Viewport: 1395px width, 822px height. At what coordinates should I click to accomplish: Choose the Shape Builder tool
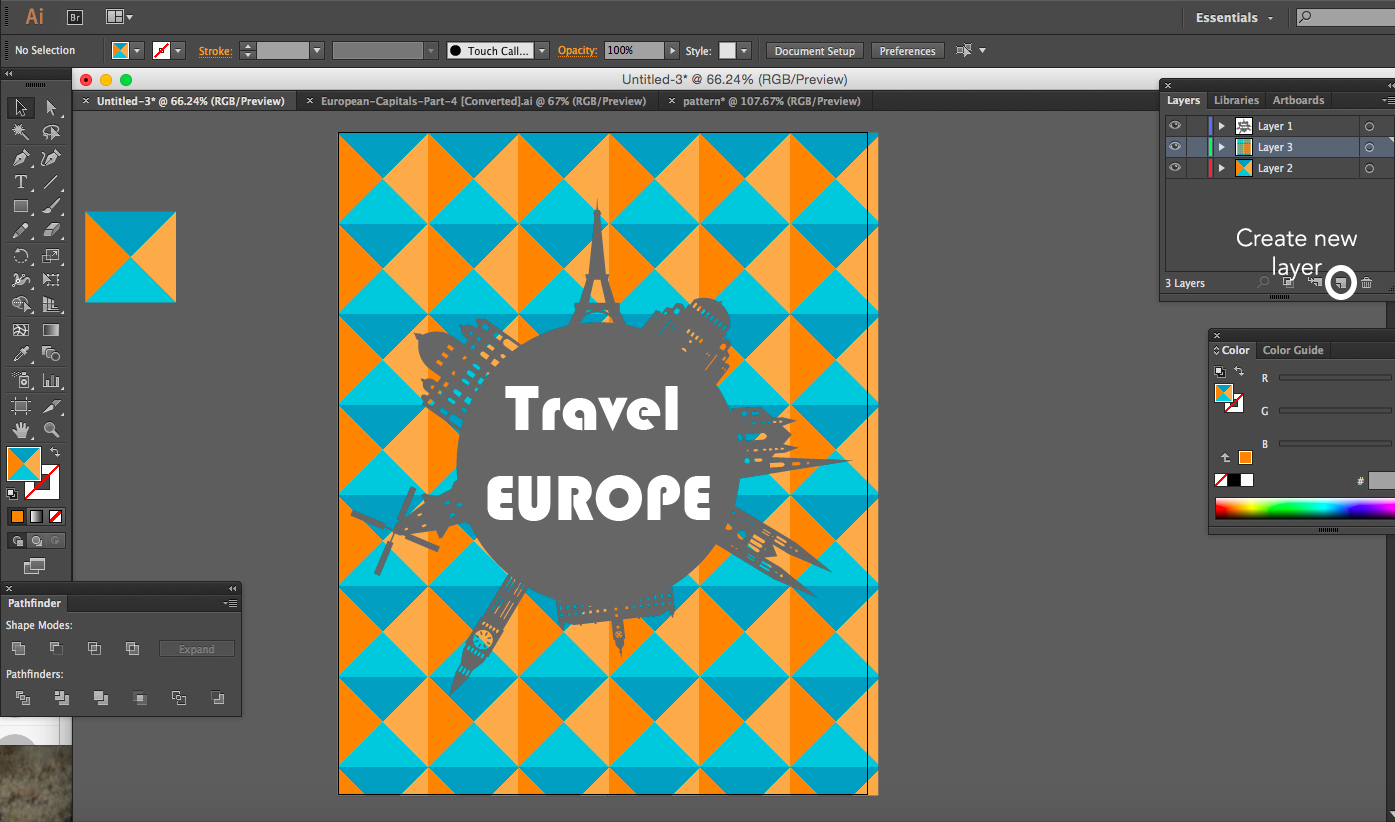point(20,305)
